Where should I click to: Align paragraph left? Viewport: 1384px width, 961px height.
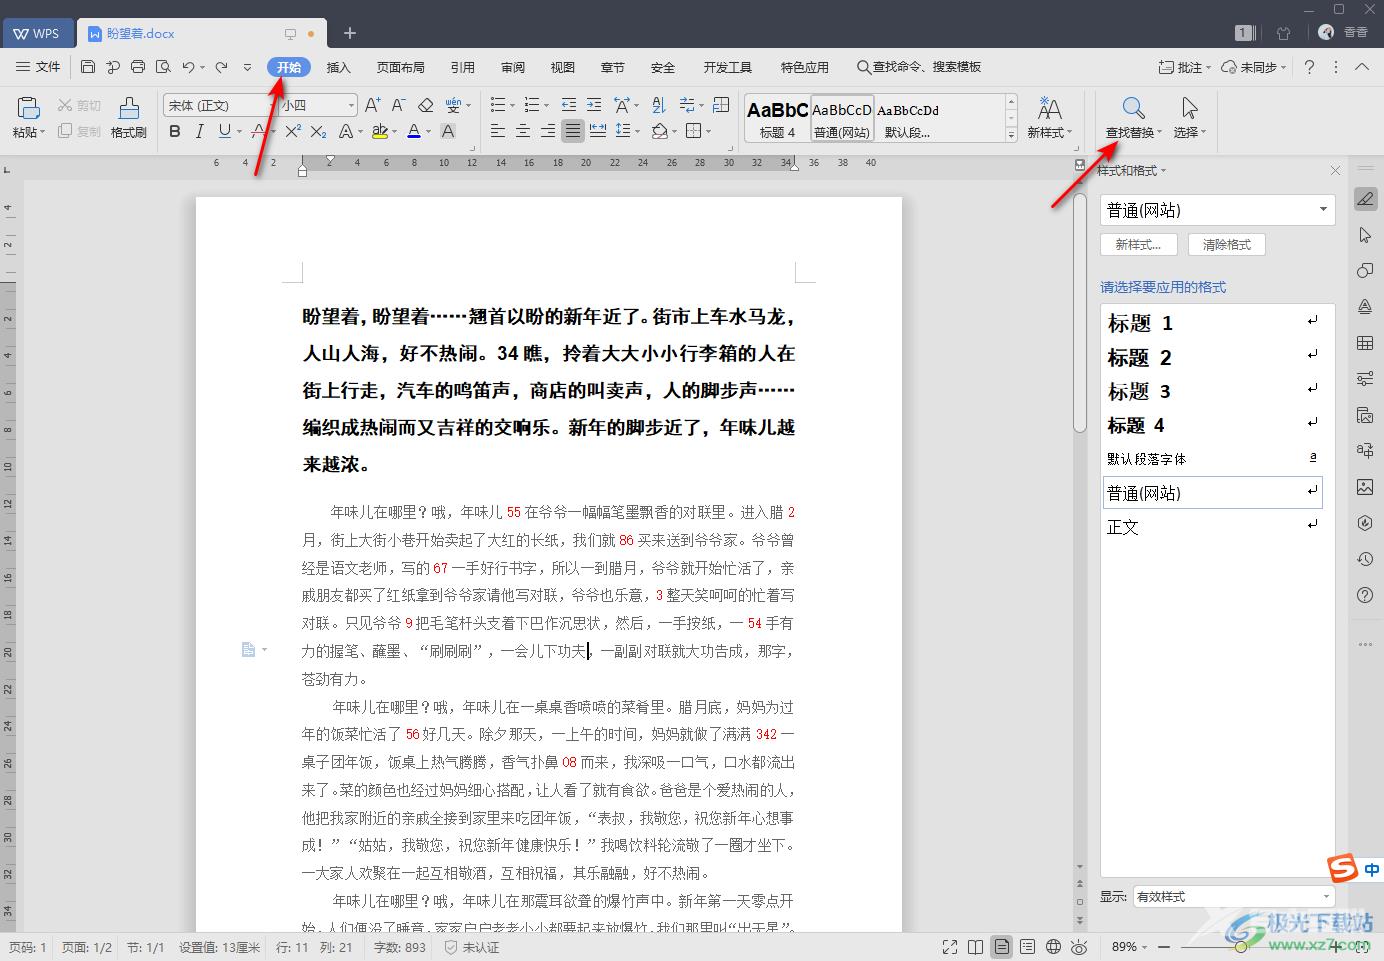[x=498, y=131]
